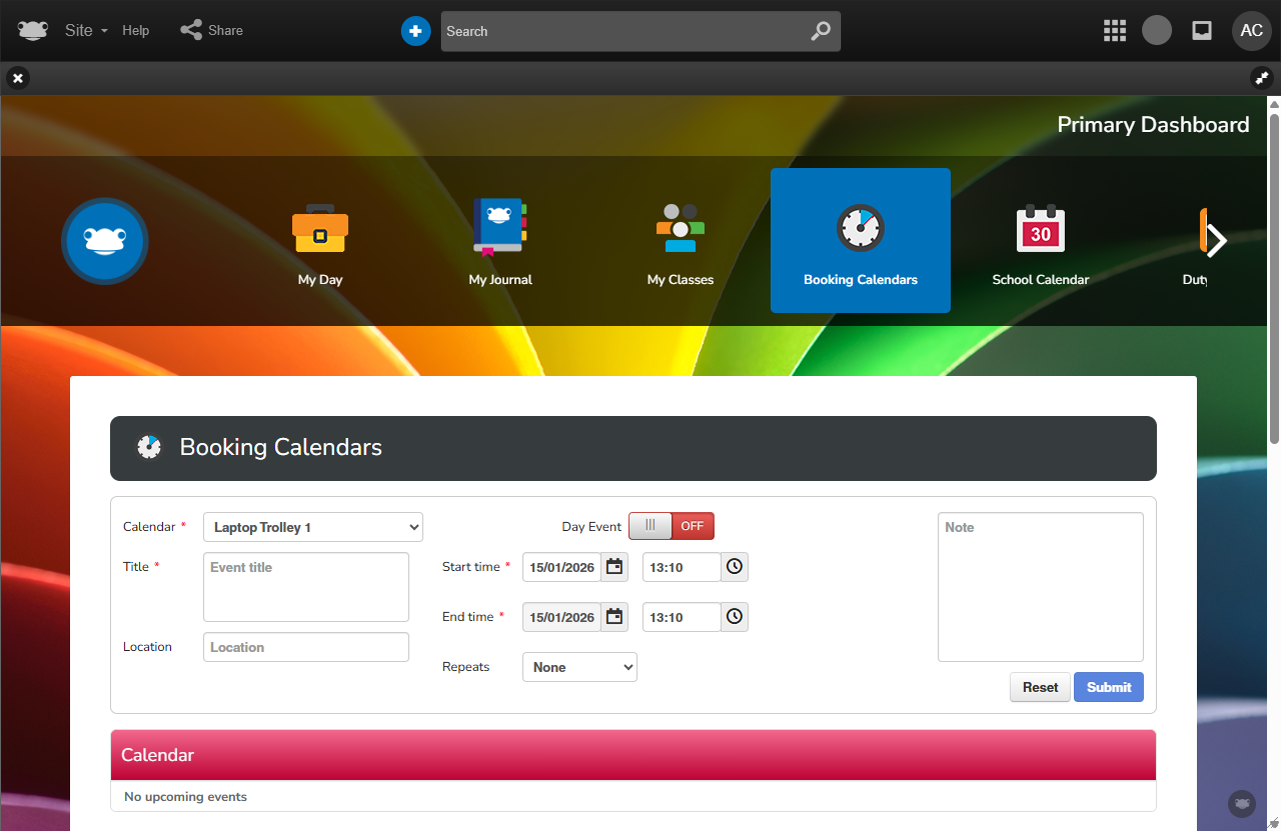Open the My Classes icon
1281x831 pixels.
pos(680,228)
